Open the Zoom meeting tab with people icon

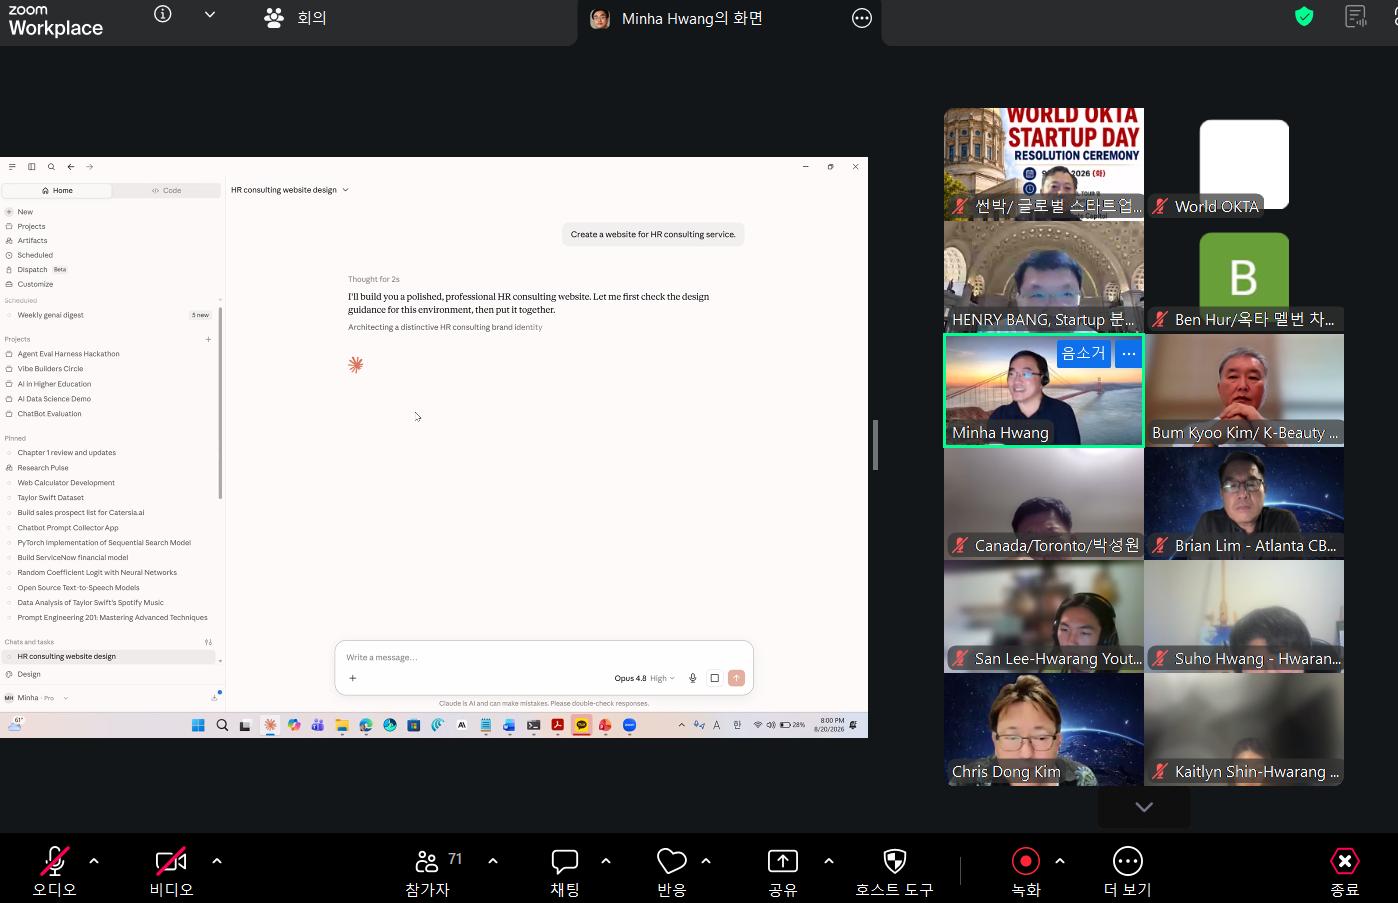(295, 17)
